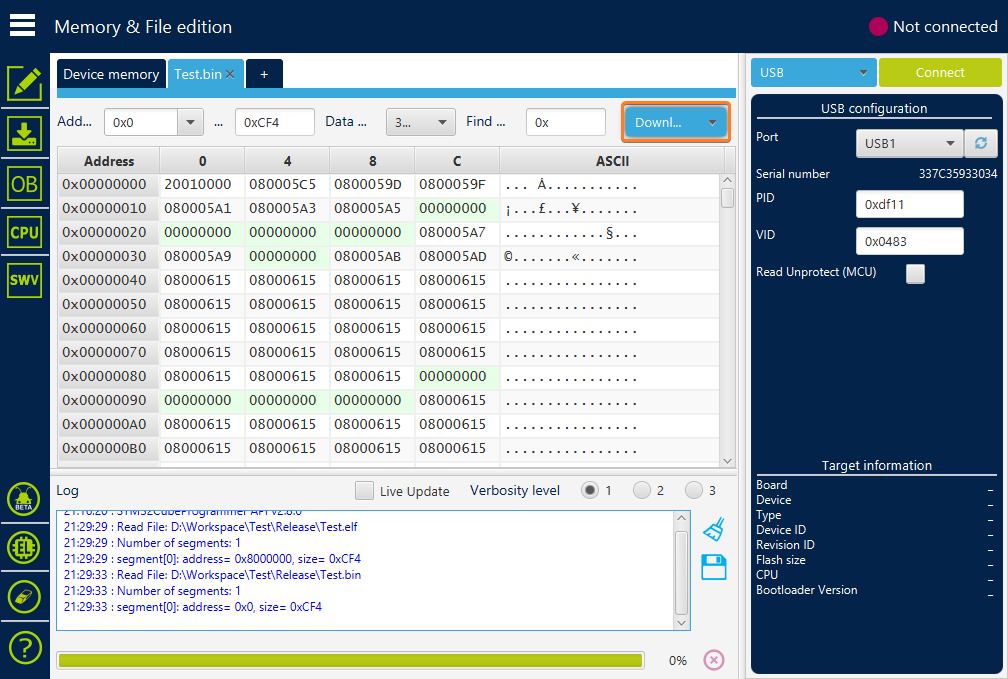Screen dimensions: 1008x679
Task: Click the 8 column header
Action: click(372, 161)
